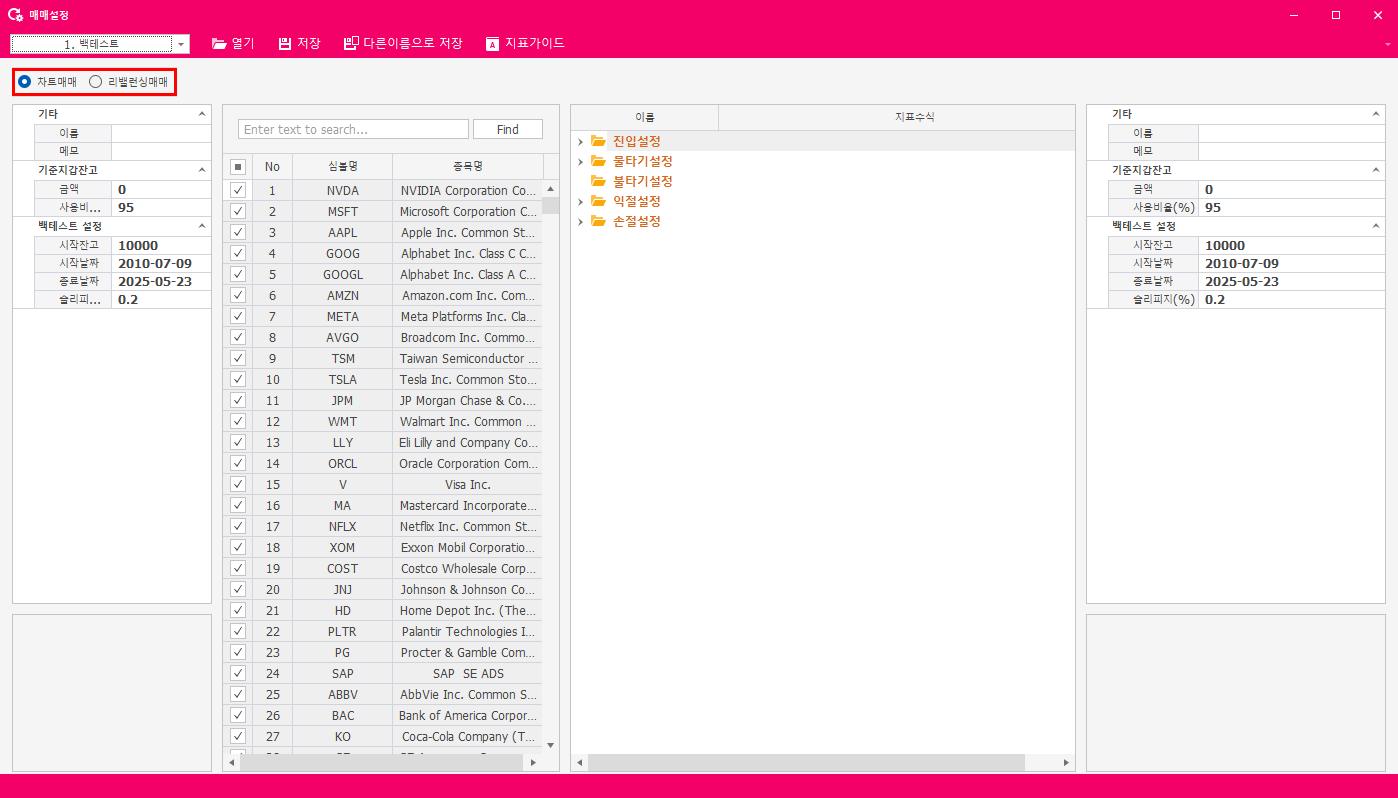Viewport: 1398px width, 798px height.
Task: Select the Meta Platforms Inc. row name
Action: click(x=467, y=316)
